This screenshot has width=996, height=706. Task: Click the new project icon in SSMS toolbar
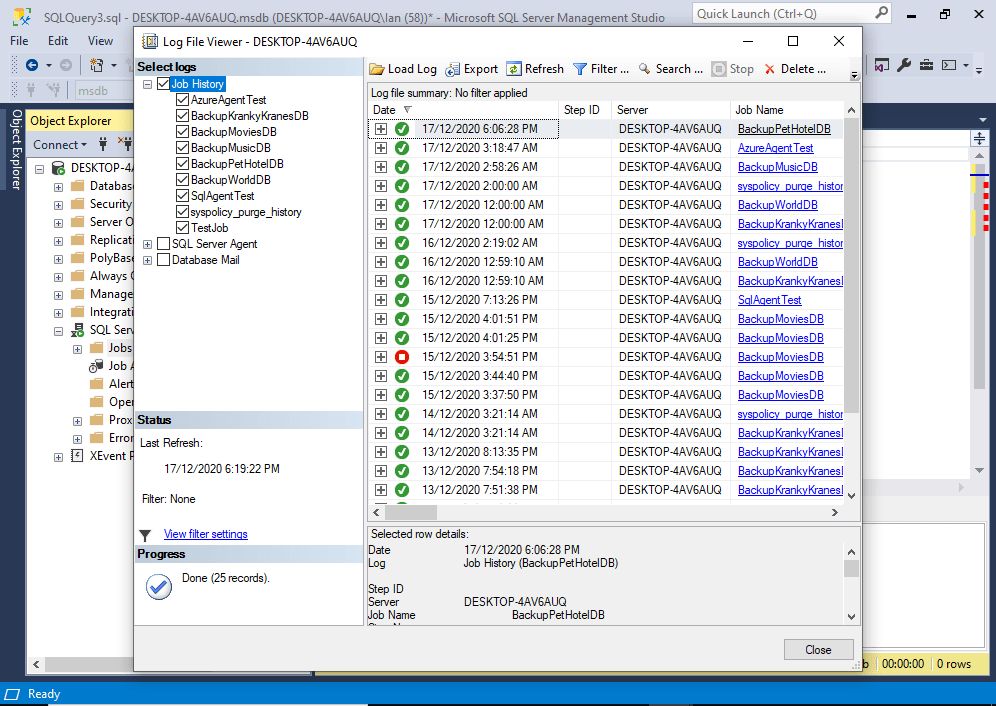(x=97, y=65)
